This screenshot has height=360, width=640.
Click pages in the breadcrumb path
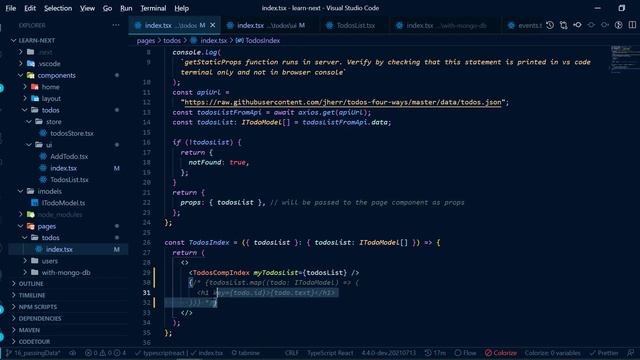(x=146, y=40)
